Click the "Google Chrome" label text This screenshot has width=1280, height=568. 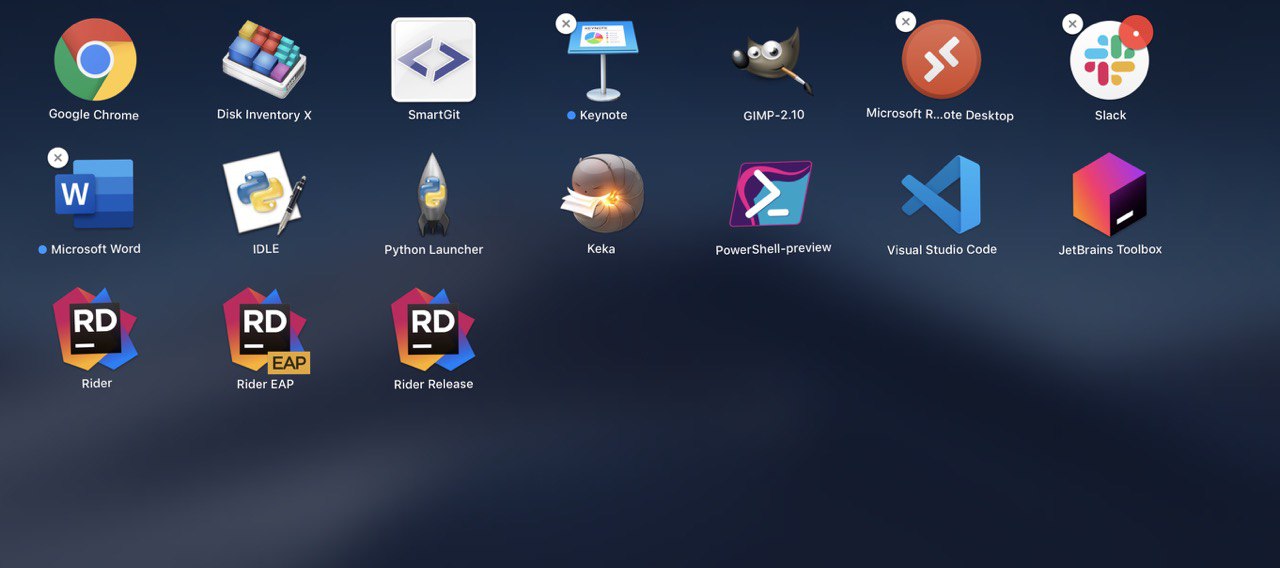94,115
